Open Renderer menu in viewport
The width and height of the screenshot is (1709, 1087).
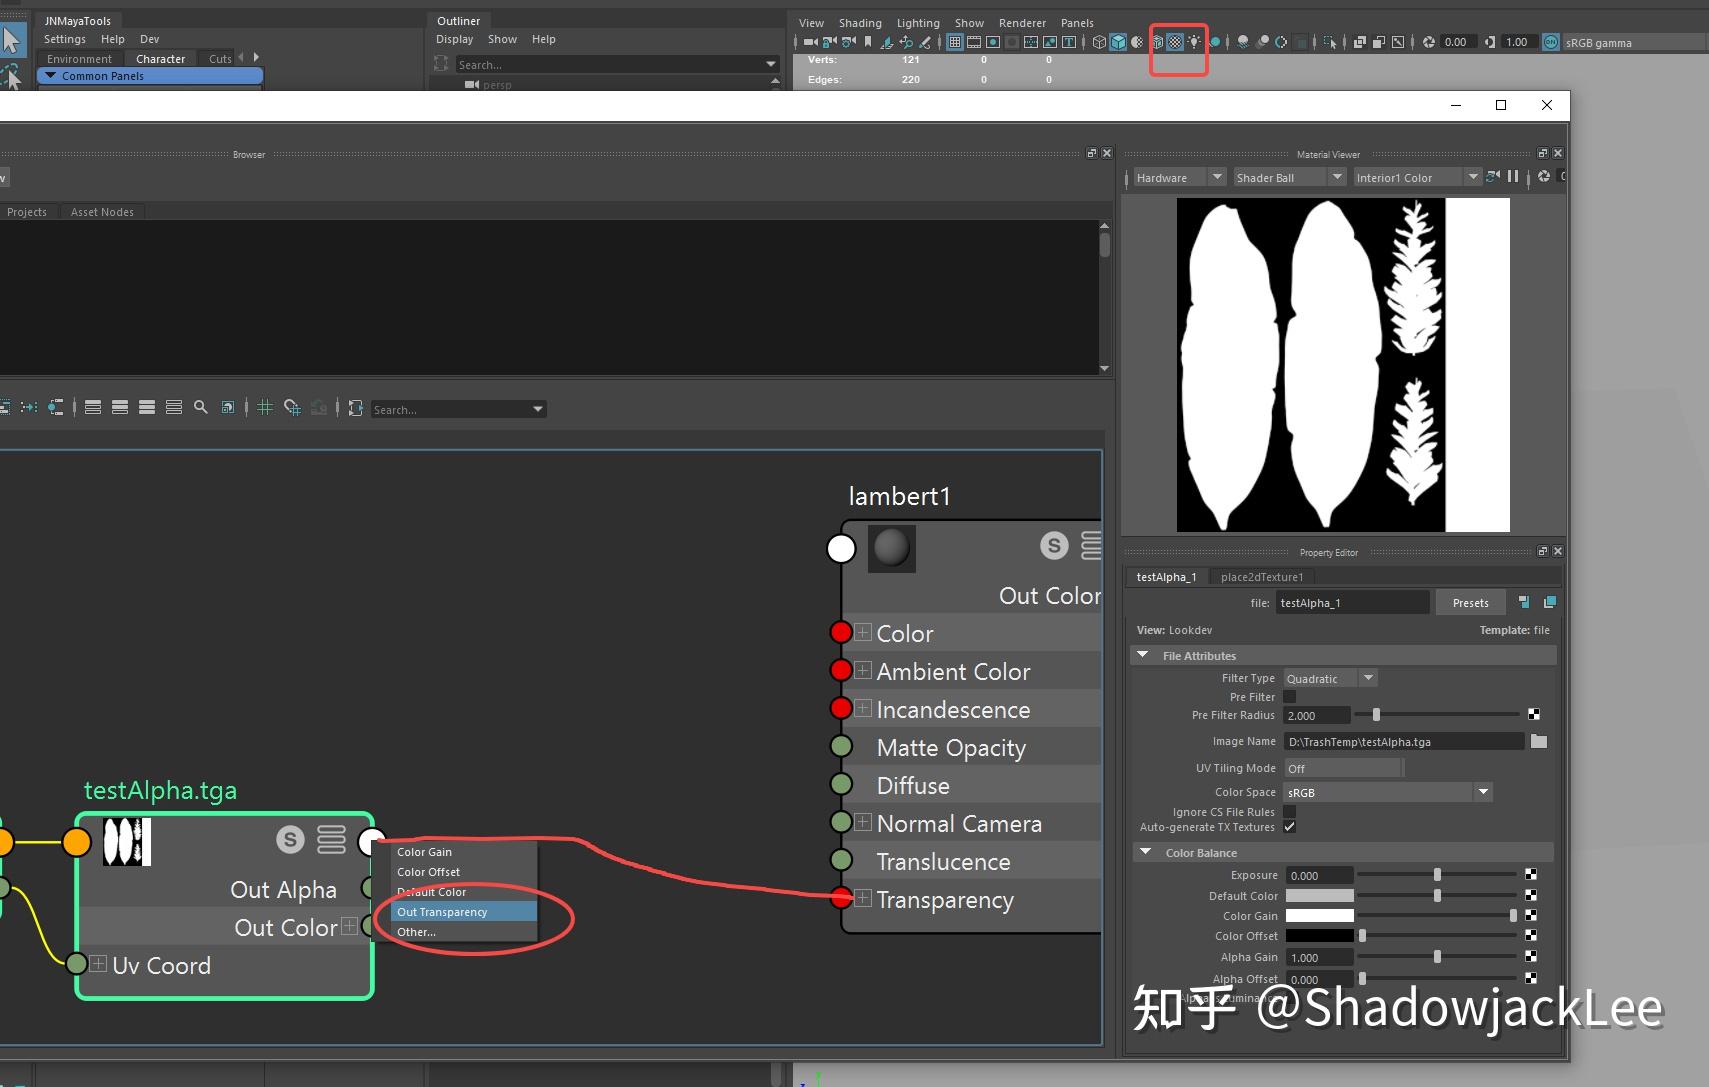click(1022, 23)
